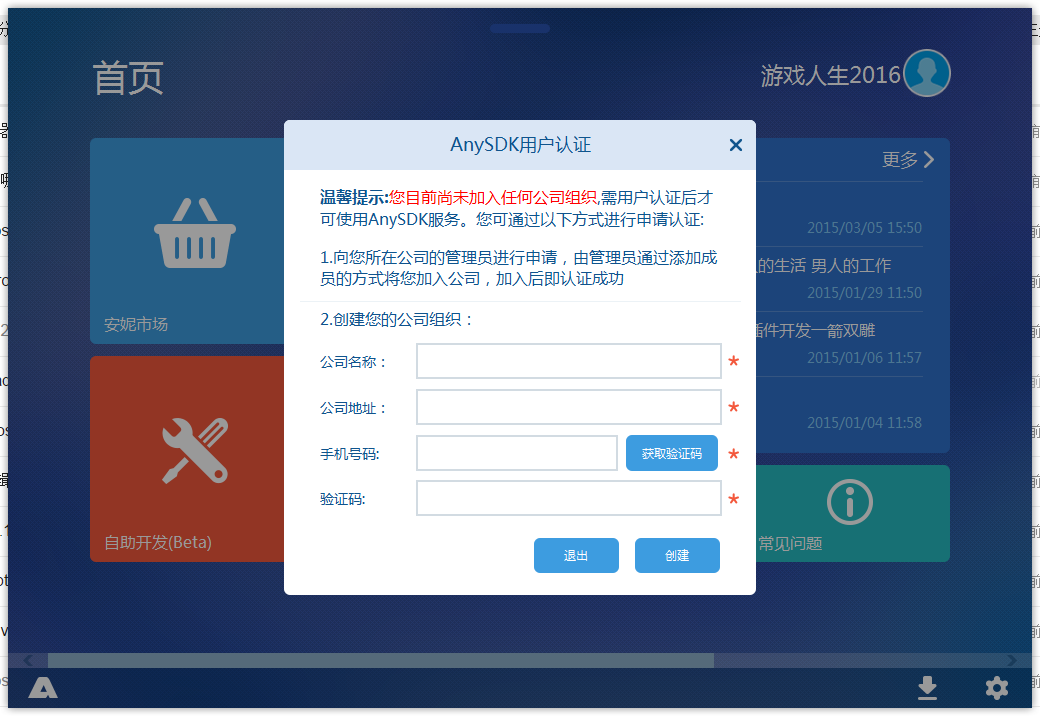Screen dimensions: 1040x716
Task: Focus the 手机号码 input field
Action: coord(516,453)
